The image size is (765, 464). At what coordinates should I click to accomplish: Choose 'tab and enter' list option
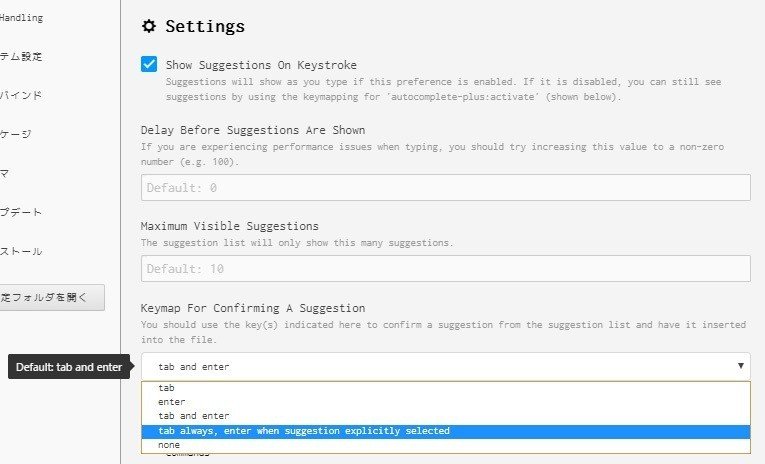click(x=445, y=416)
